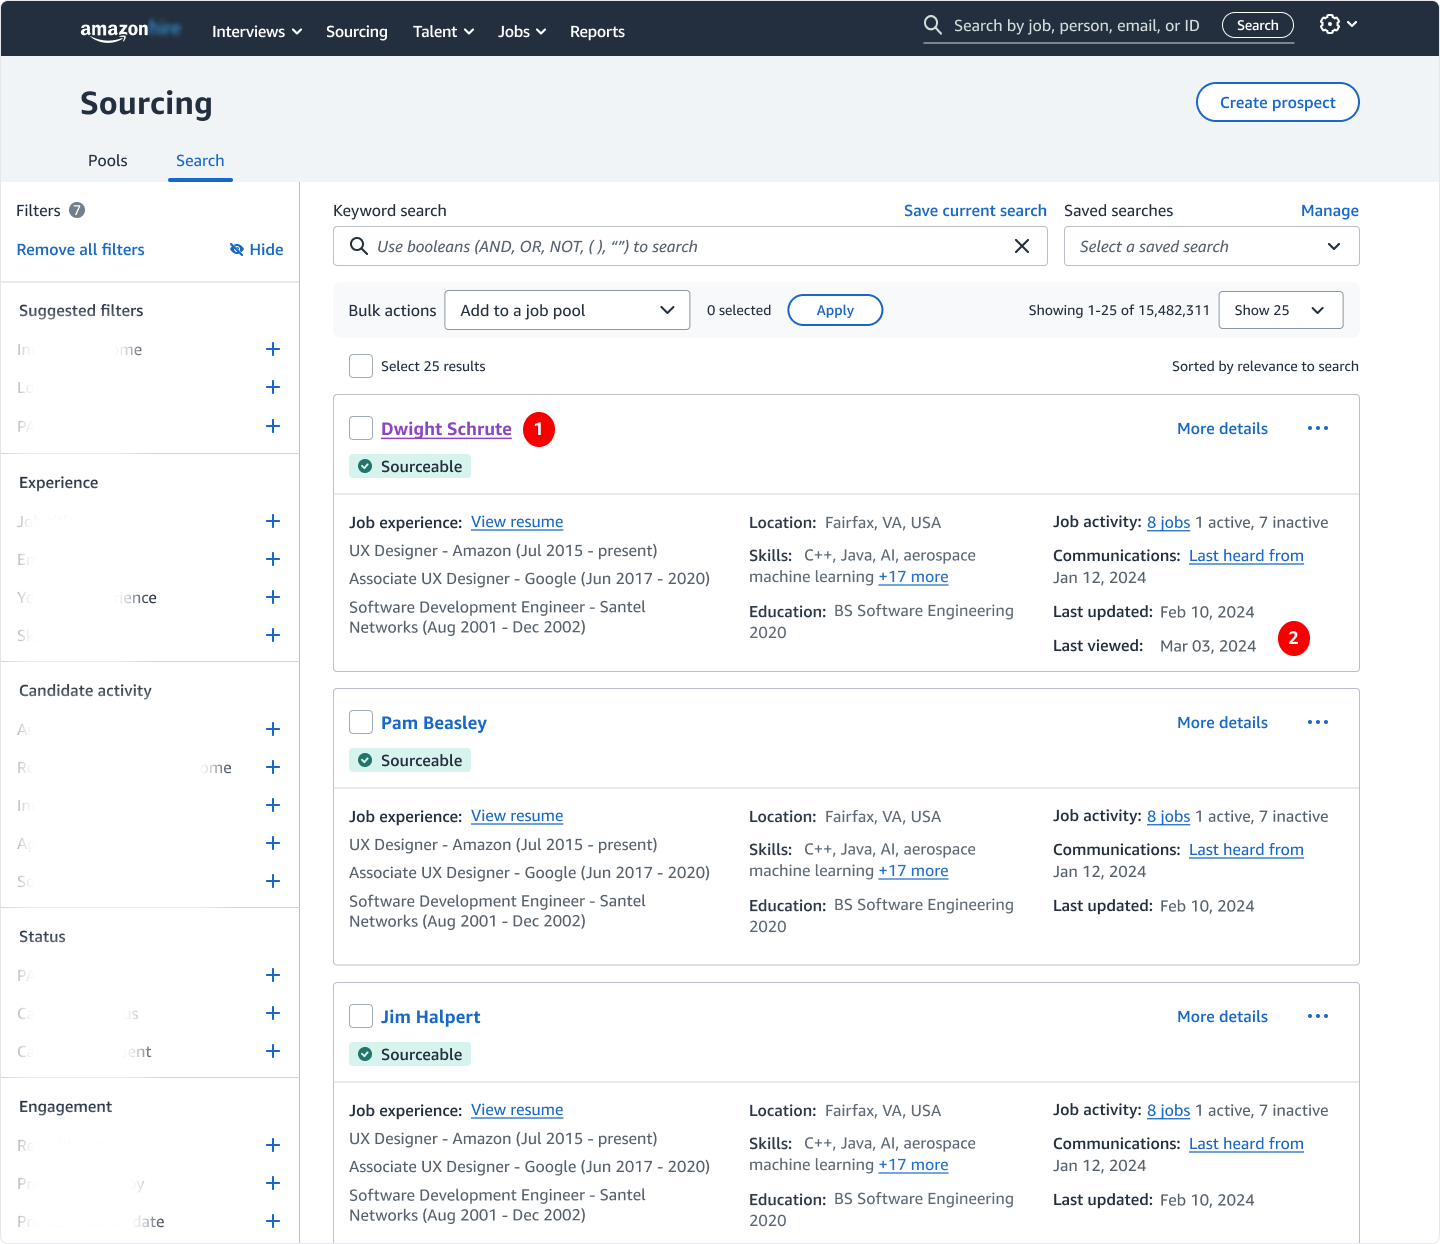Select the Search tab under Sourcing
Viewport: 1440px width, 1244px height.
tap(200, 160)
